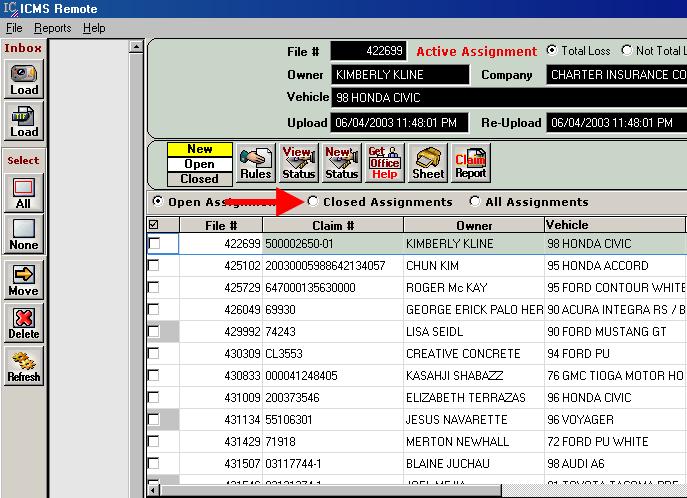Select the Closed Assignments radio button

point(314,202)
